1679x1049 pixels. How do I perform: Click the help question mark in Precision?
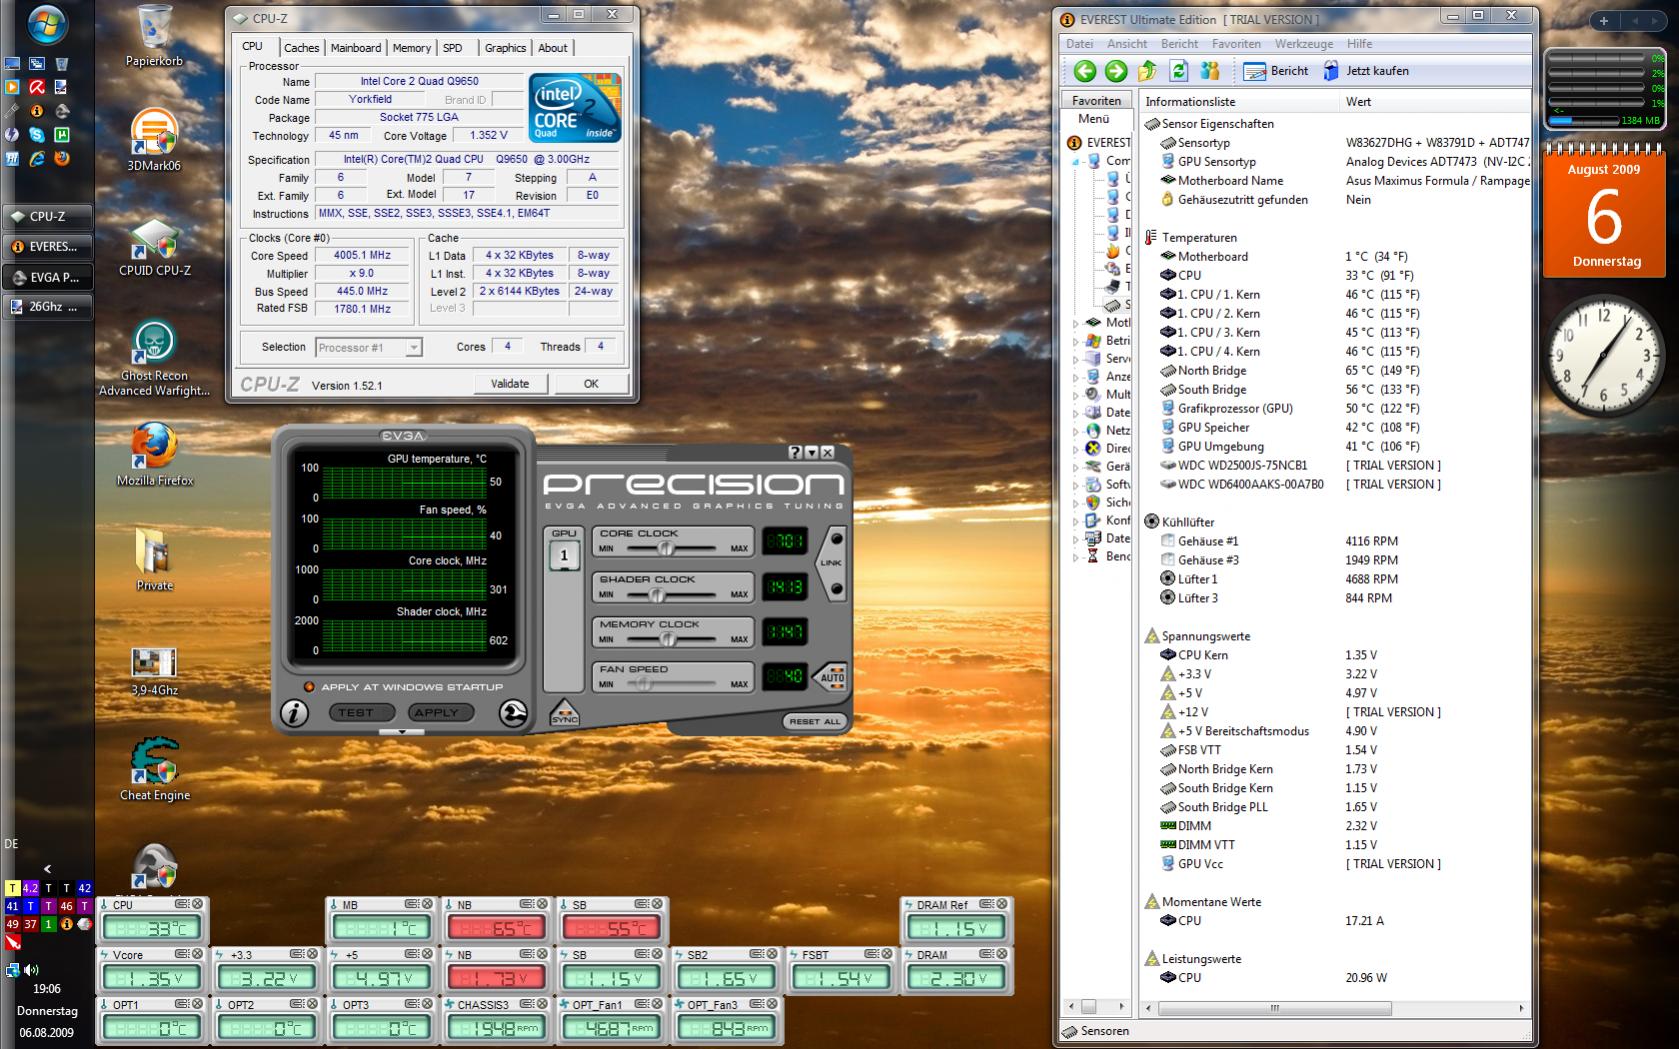coord(795,453)
